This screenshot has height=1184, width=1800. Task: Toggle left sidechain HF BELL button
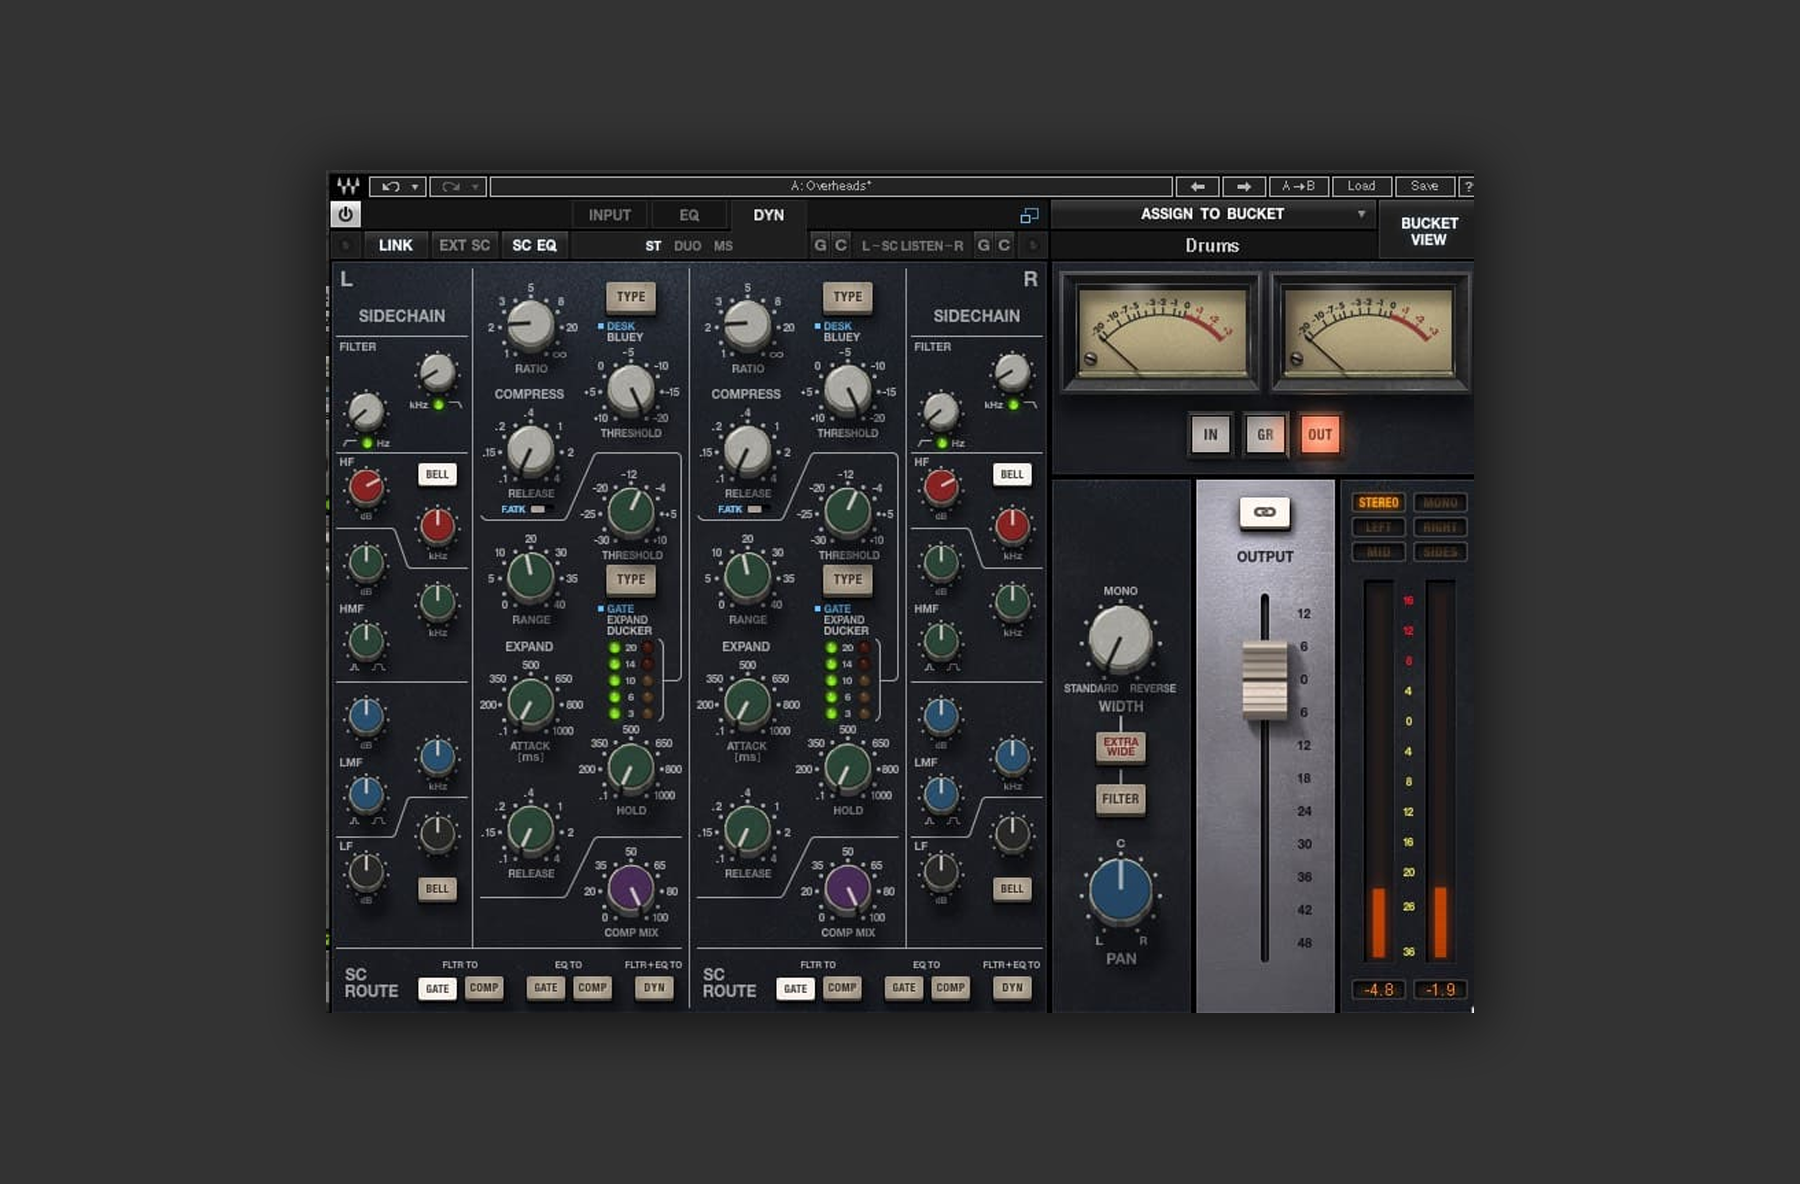[x=437, y=475]
